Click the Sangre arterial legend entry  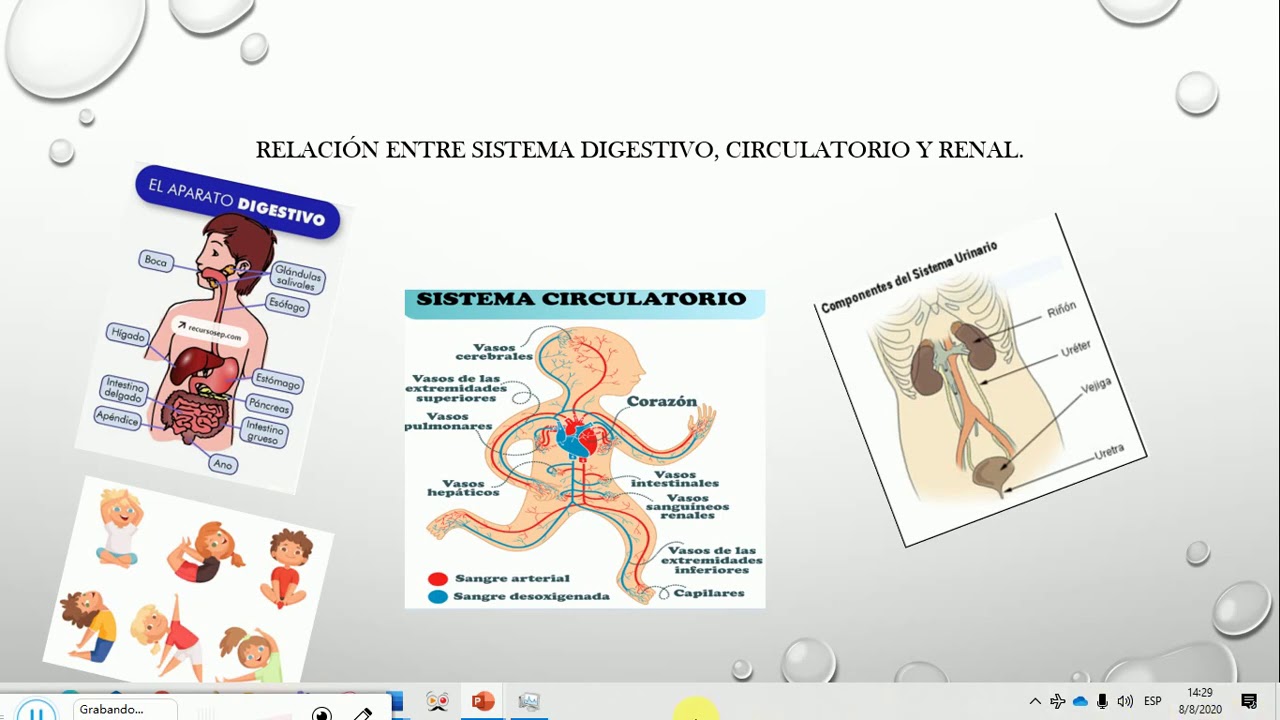pos(512,578)
